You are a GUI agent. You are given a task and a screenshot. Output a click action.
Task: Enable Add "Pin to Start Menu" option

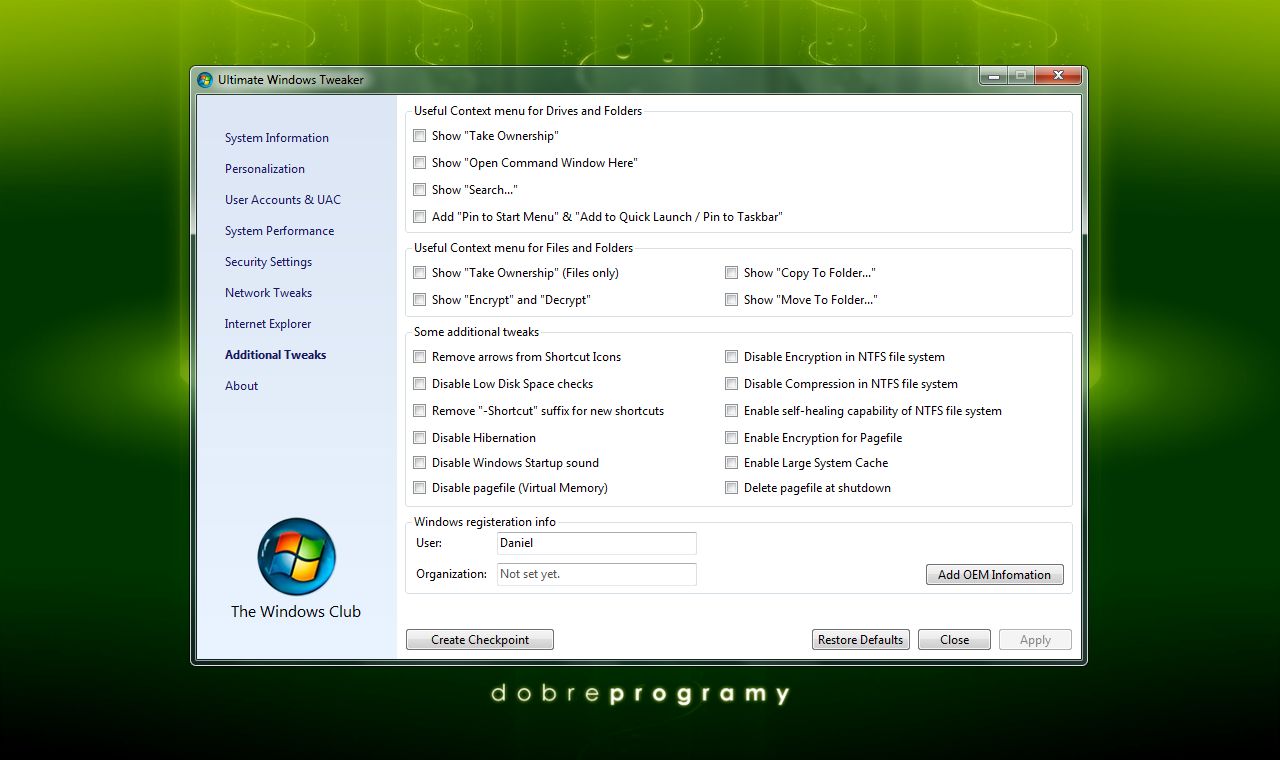coord(420,217)
